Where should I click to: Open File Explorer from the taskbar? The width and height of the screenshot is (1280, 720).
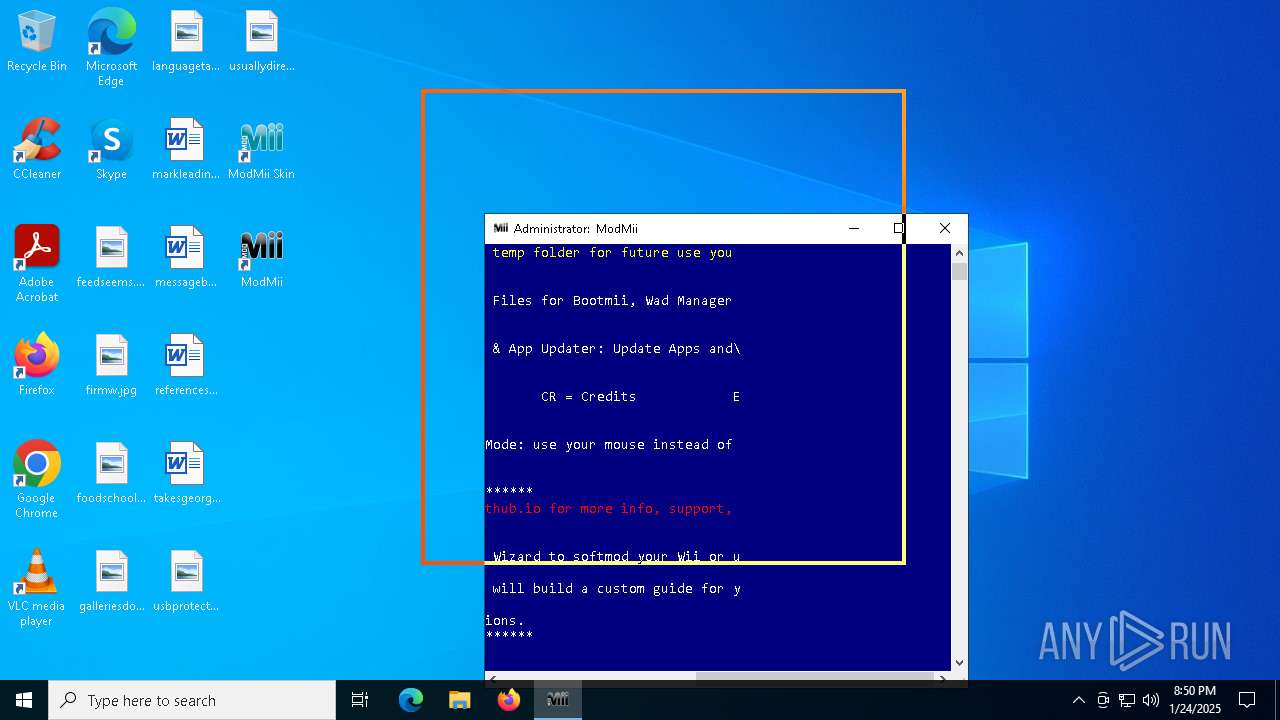point(459,700)
